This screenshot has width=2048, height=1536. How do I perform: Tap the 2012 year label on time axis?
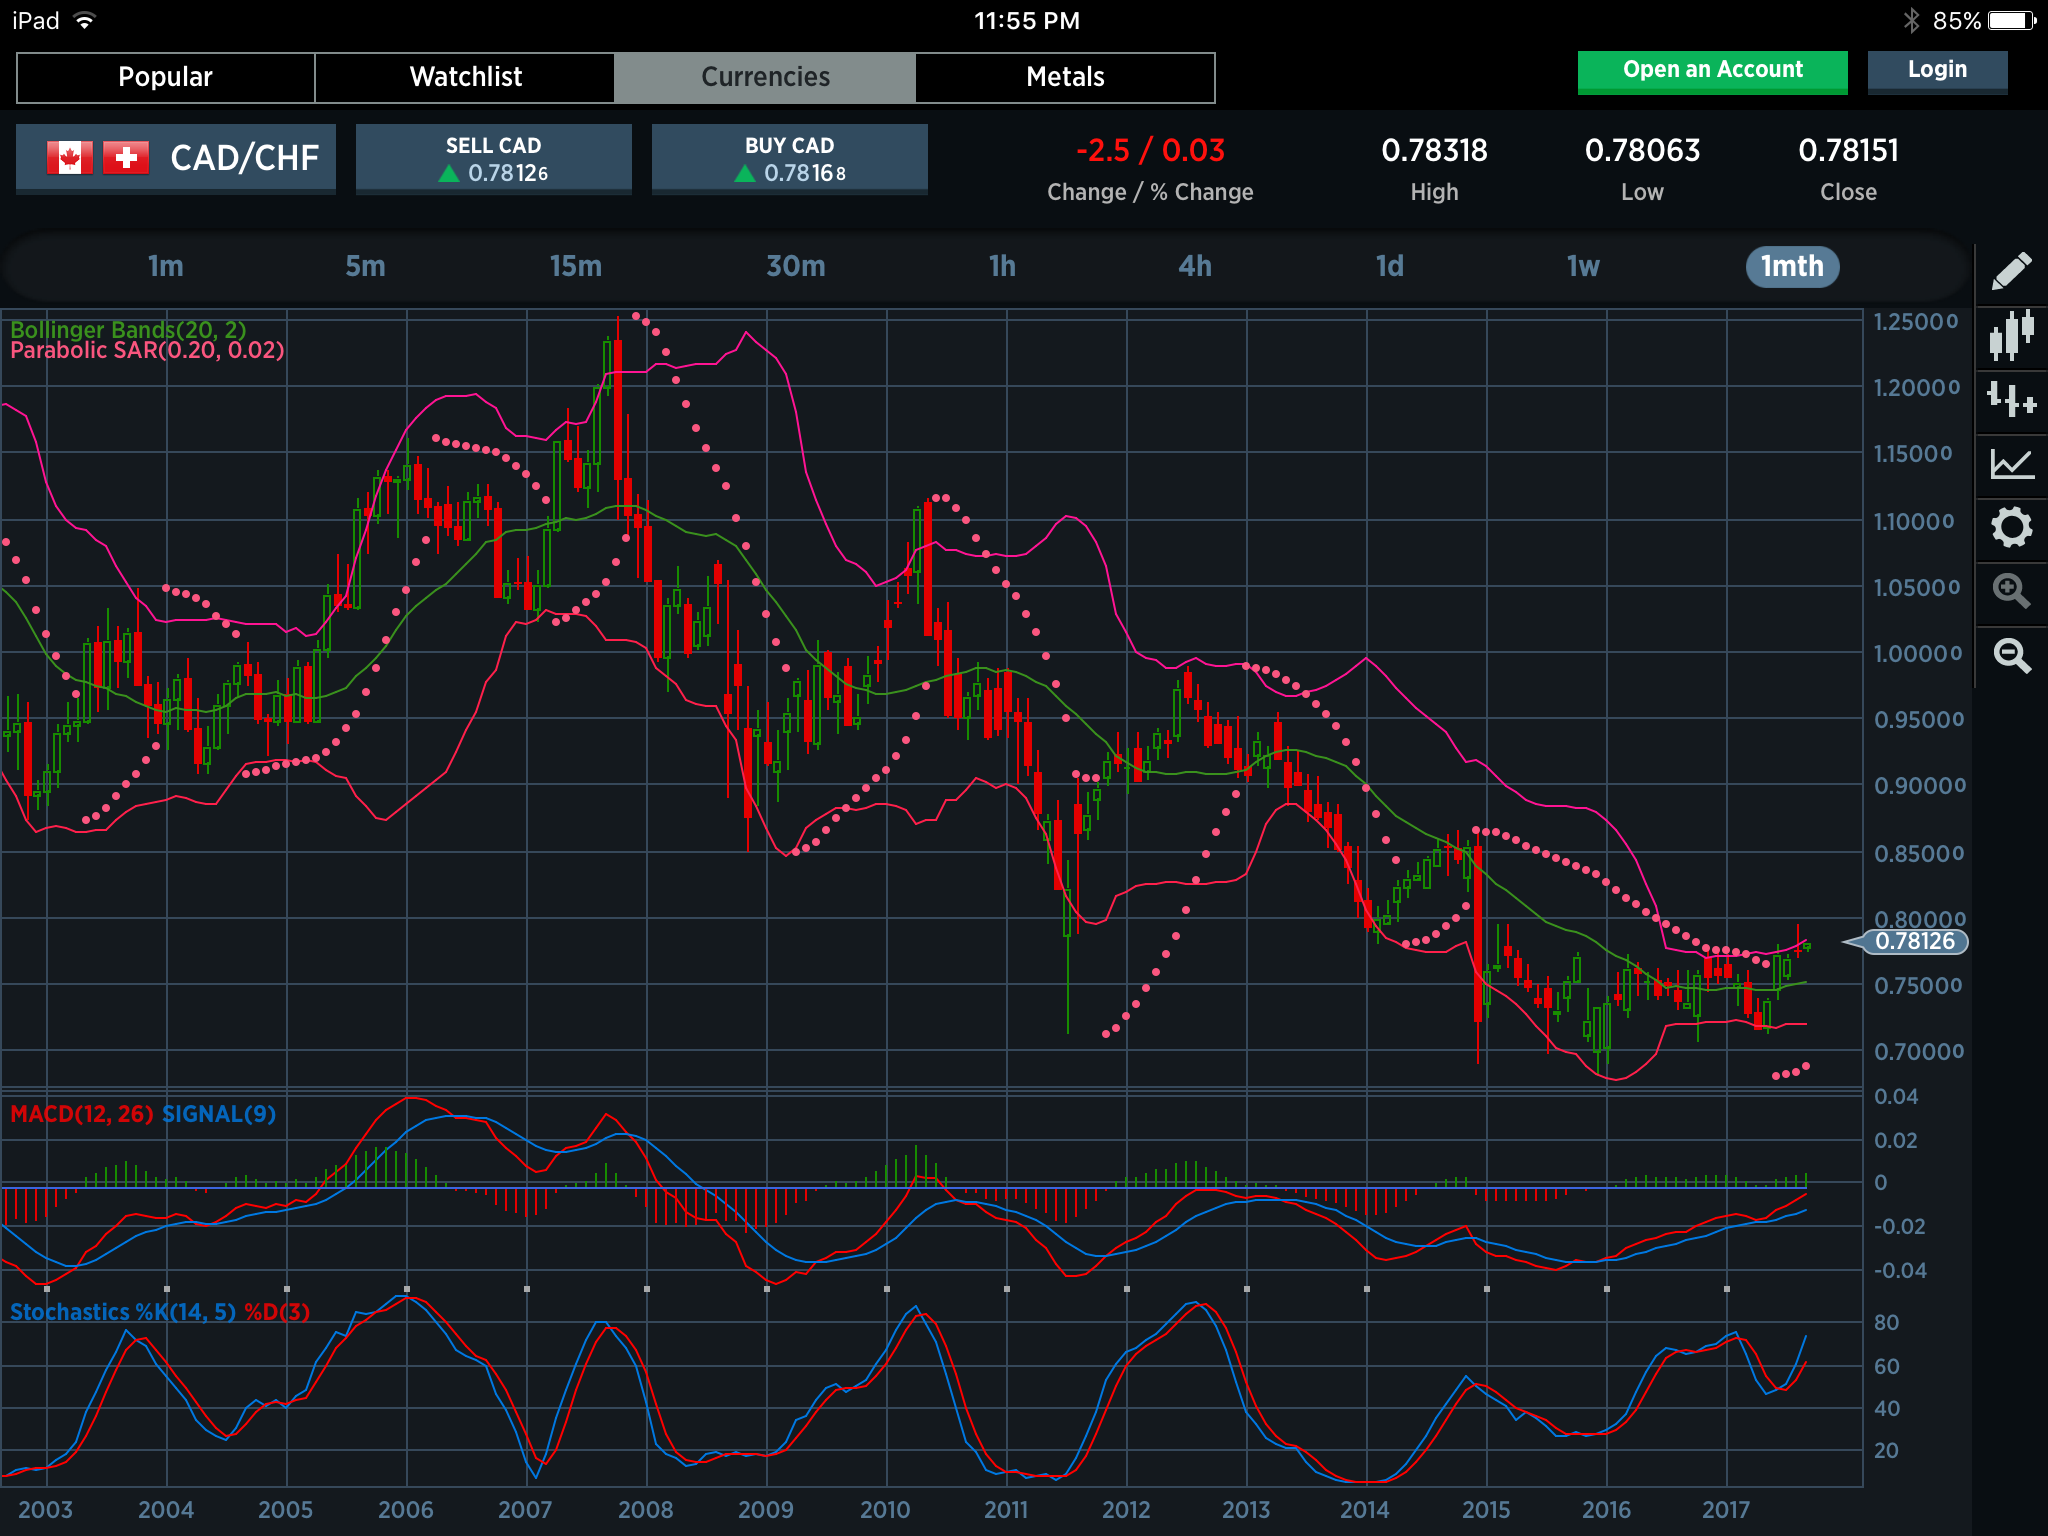1126,1510
